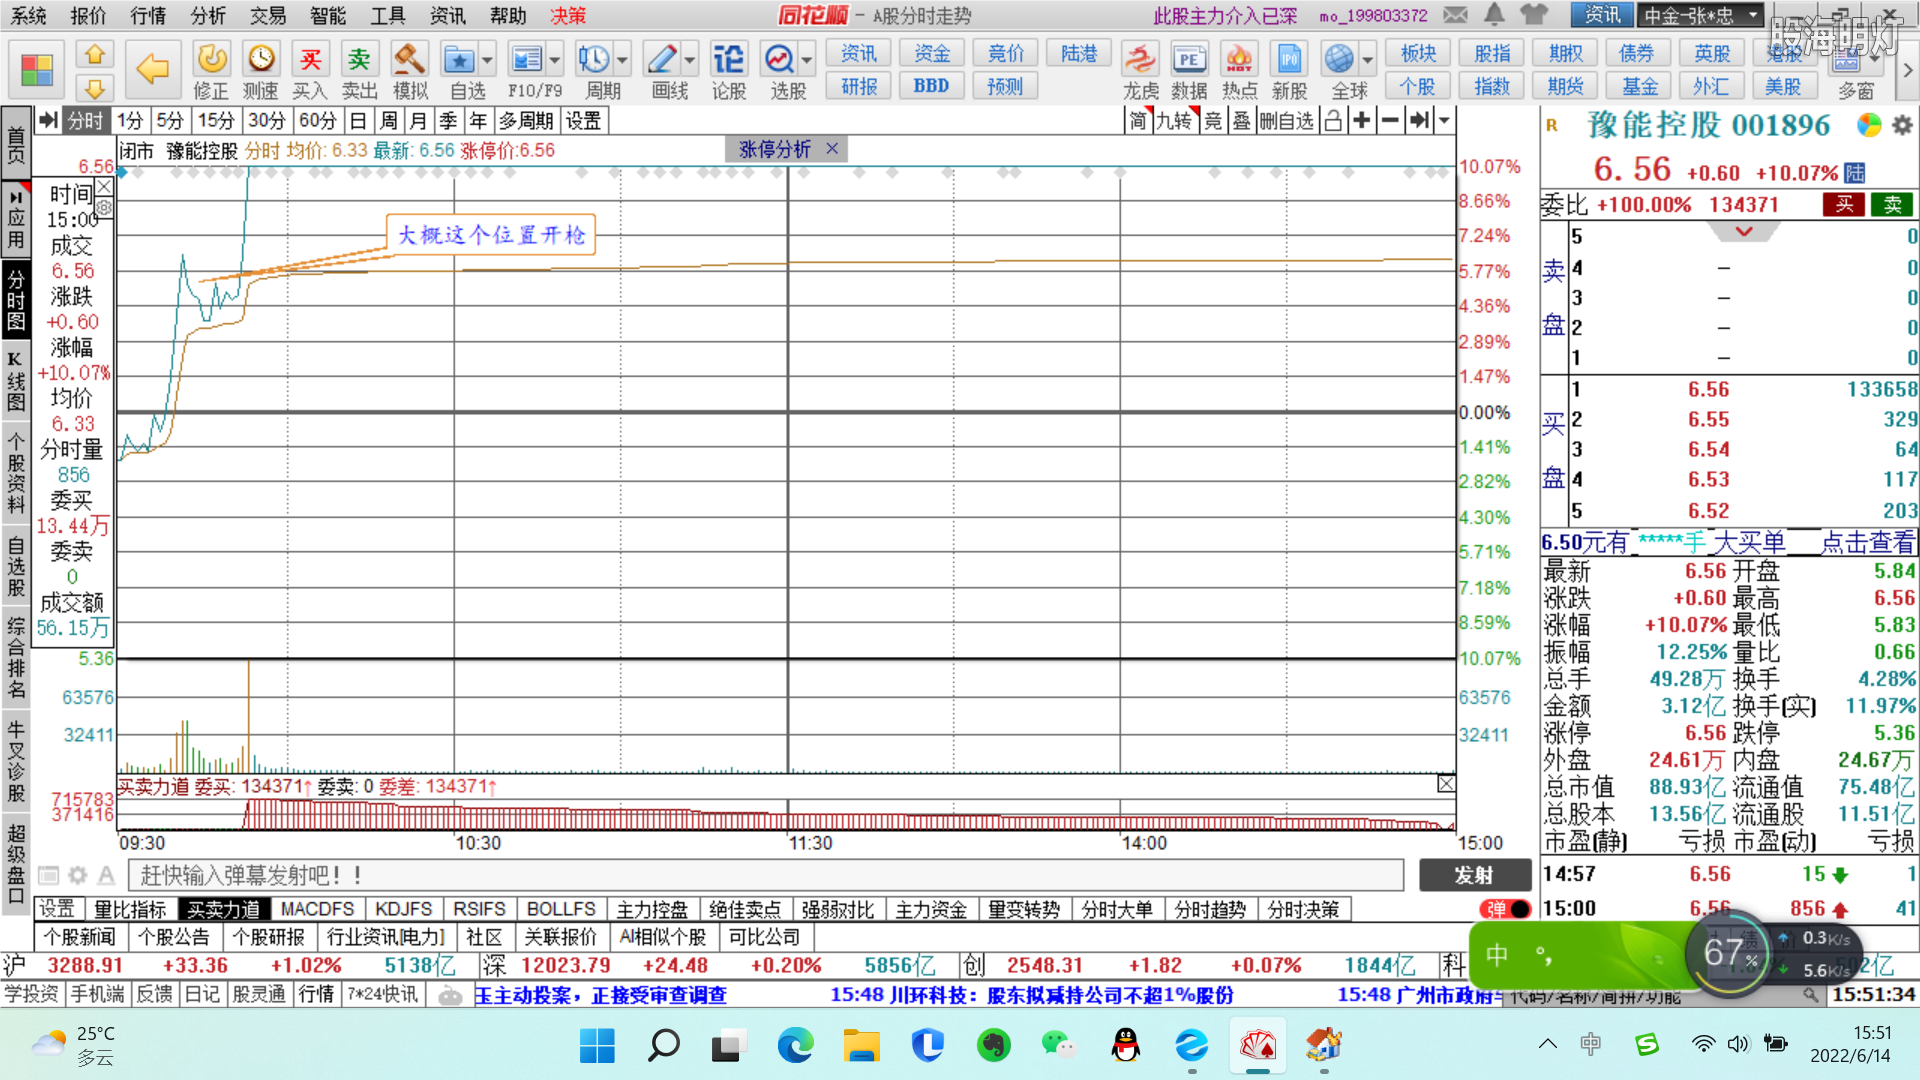Click the pie chart icon beside stock code
1920x1080 pixels.
1868,125
